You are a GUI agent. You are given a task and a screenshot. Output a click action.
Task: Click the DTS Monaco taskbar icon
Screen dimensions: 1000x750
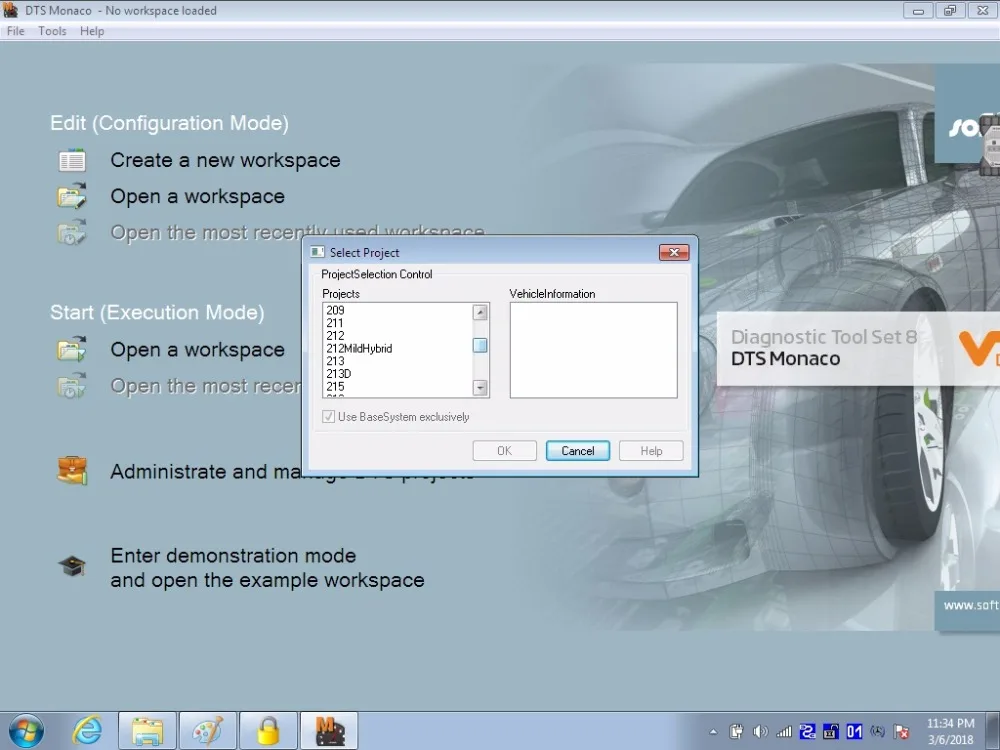click(x=329, y=731)
